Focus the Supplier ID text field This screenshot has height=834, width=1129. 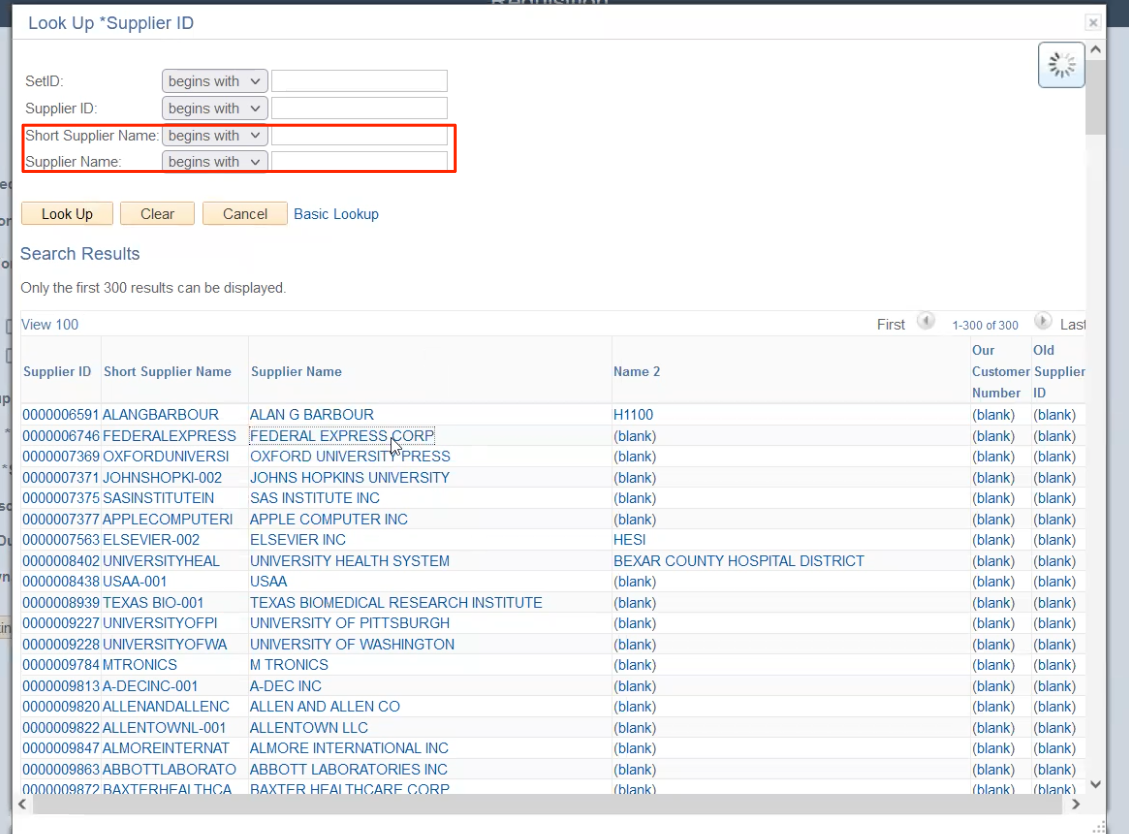pos(359,108)
